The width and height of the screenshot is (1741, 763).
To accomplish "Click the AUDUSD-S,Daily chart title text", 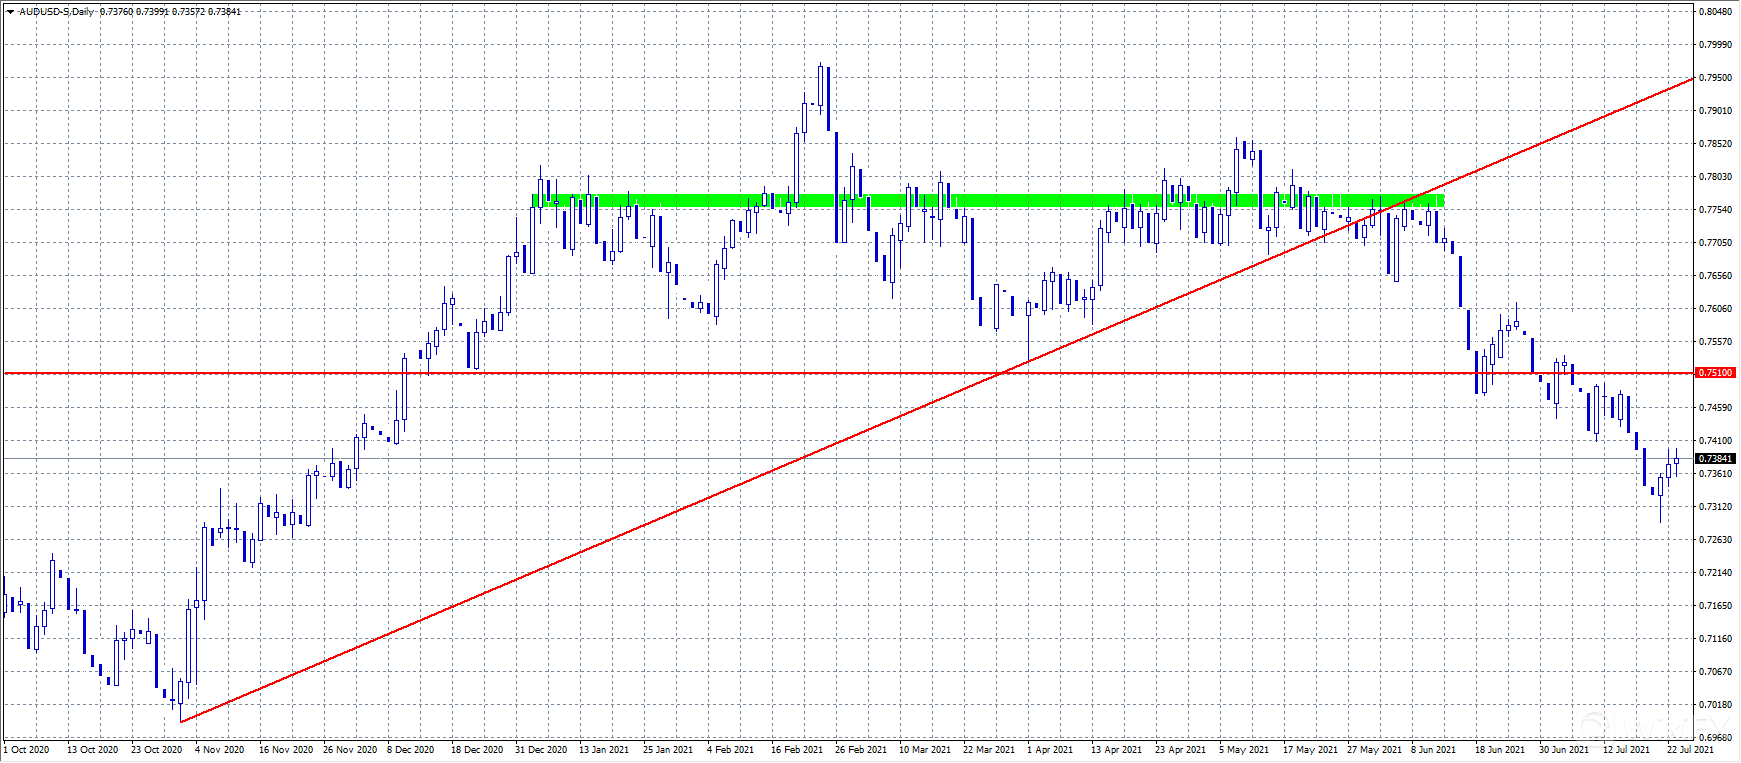I will pos(58,12).
